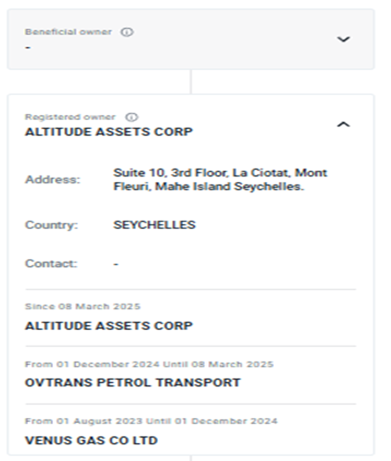Click From 01 December 2024 date range

[x=149, y=364]
